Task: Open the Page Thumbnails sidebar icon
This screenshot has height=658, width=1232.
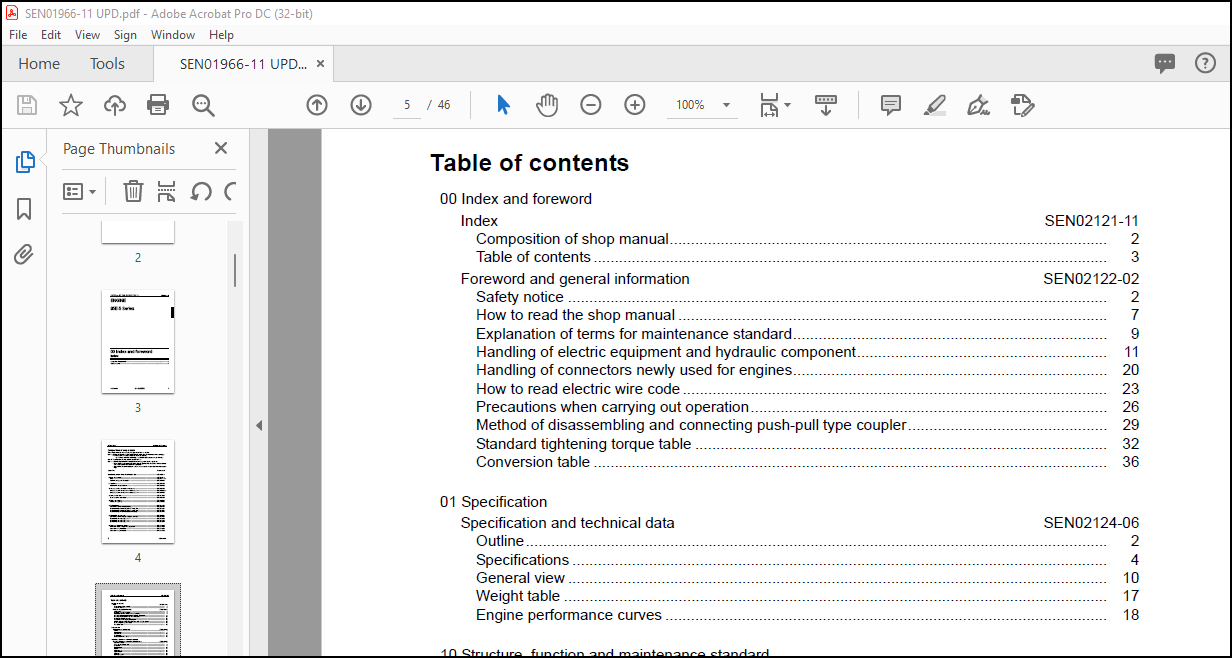Action: point(25,162)
